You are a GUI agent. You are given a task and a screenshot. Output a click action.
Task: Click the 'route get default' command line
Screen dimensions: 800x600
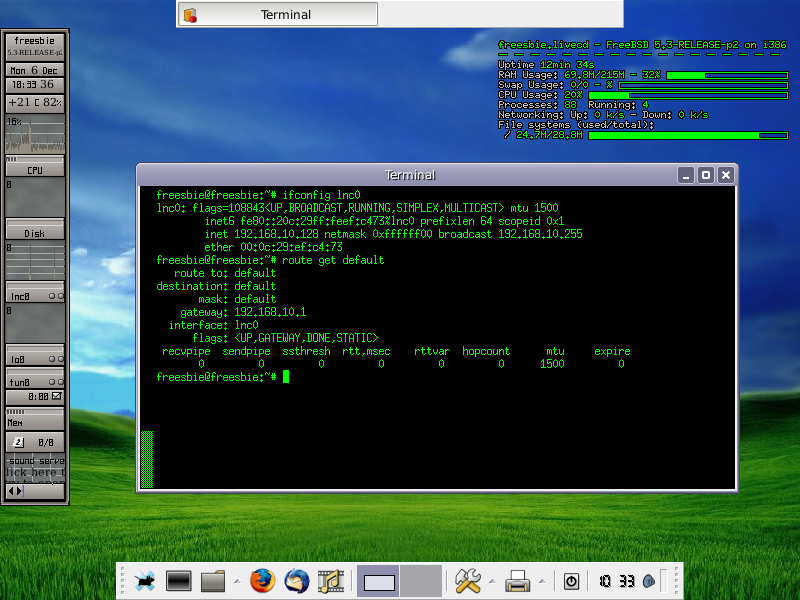coord(270,260)
